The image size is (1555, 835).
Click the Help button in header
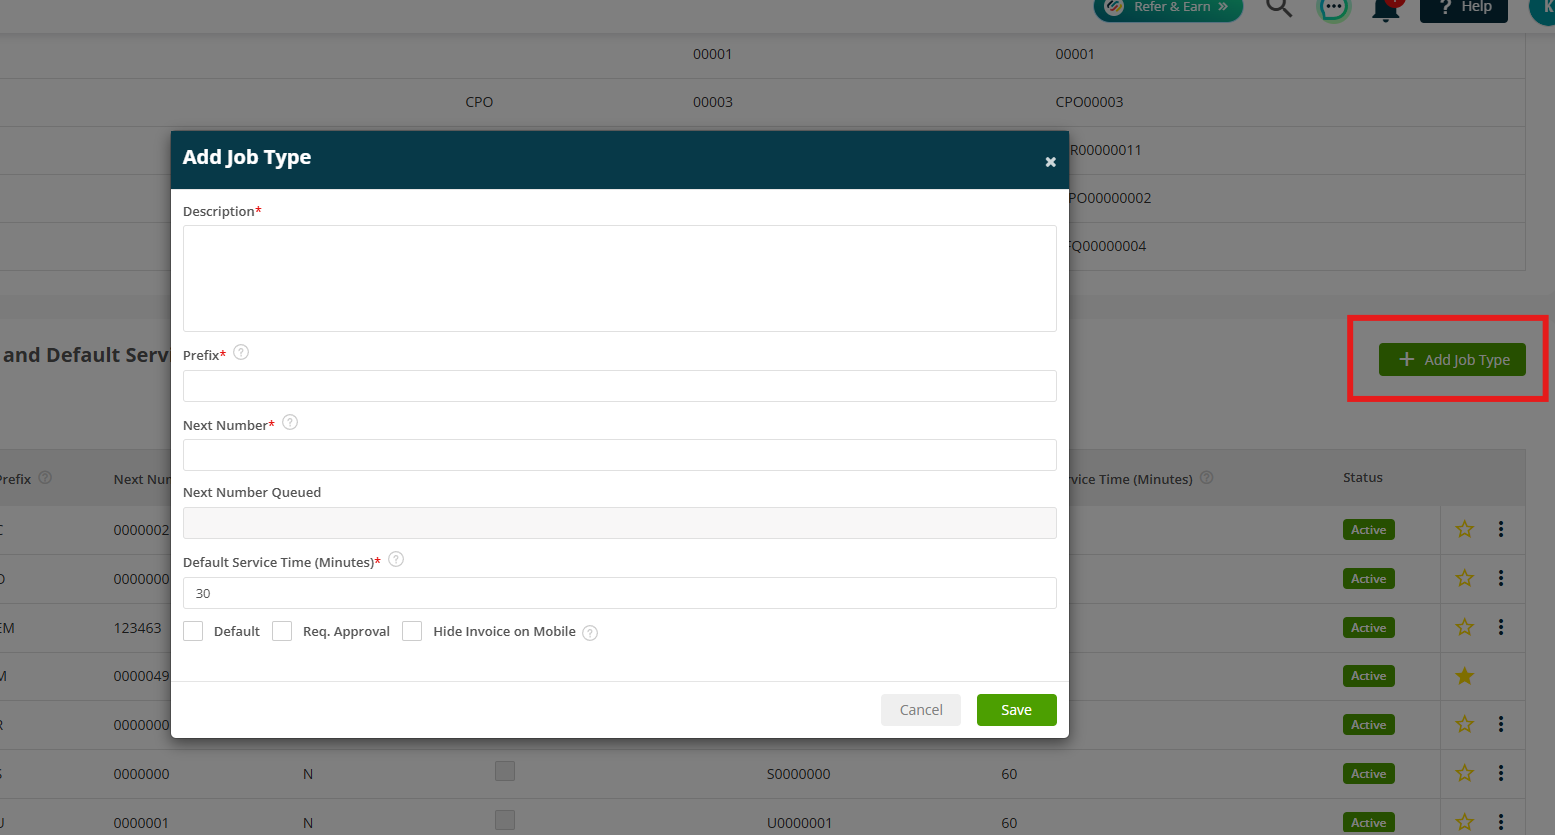tap(1464, 8)
